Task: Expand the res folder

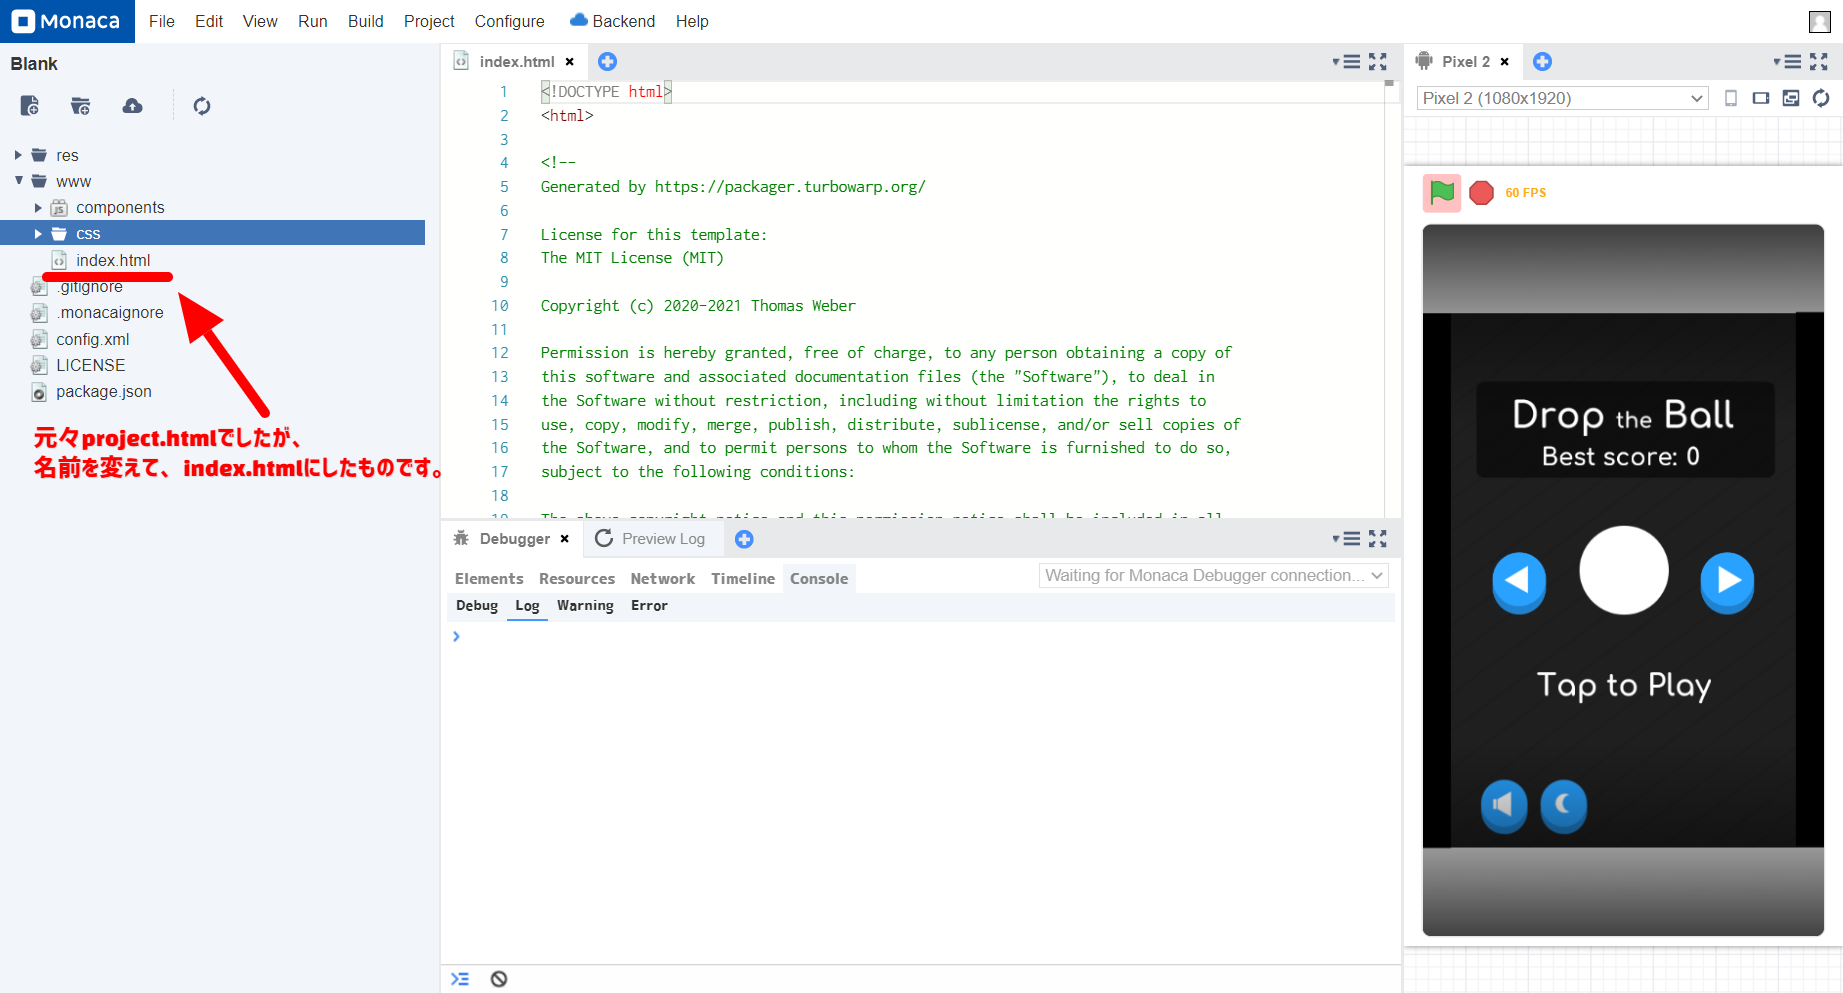Action: coord(18,155)
